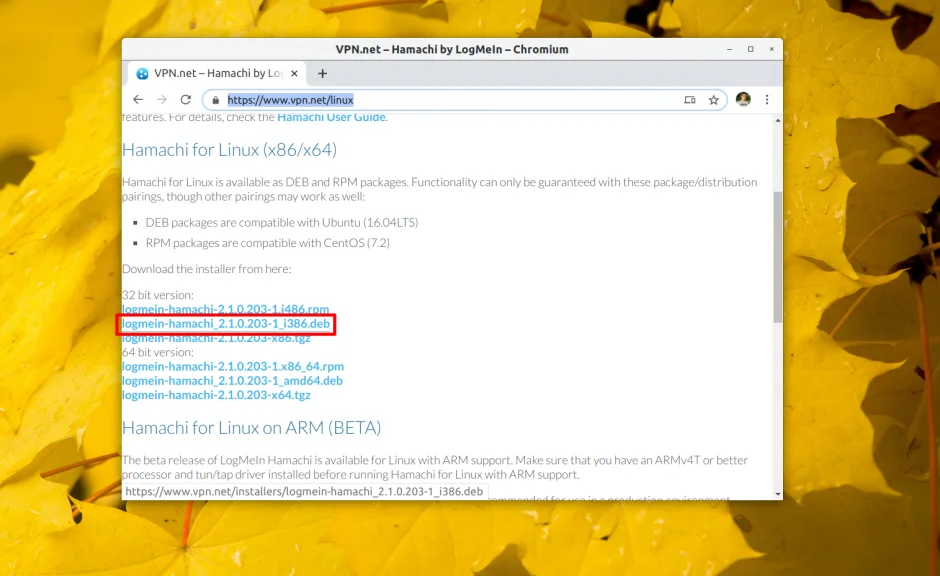Image resolution: width=940 pixels, height=576 pixels.
Task: Bookmark this page with the star icon
Action: pos(713,100)
